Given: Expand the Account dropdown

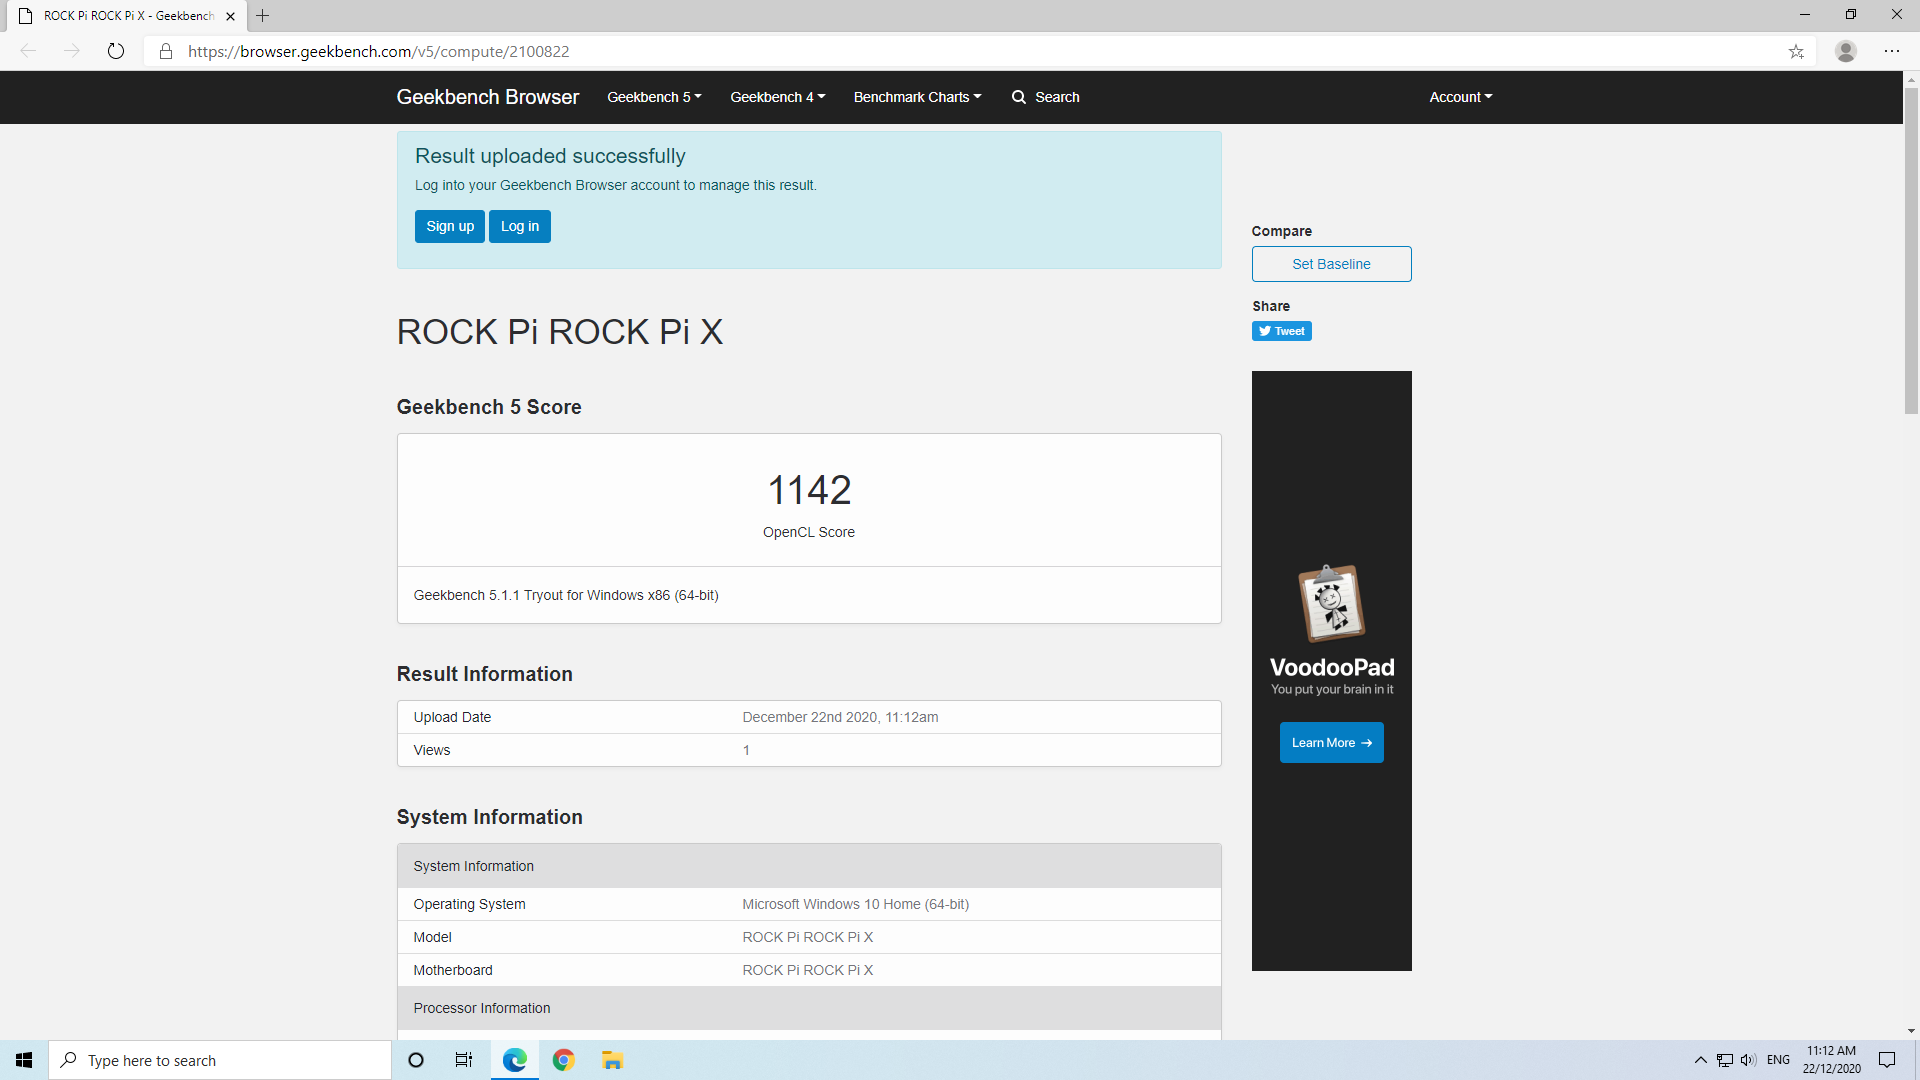Looking at the screenshot, I should tap(1460, 97).
